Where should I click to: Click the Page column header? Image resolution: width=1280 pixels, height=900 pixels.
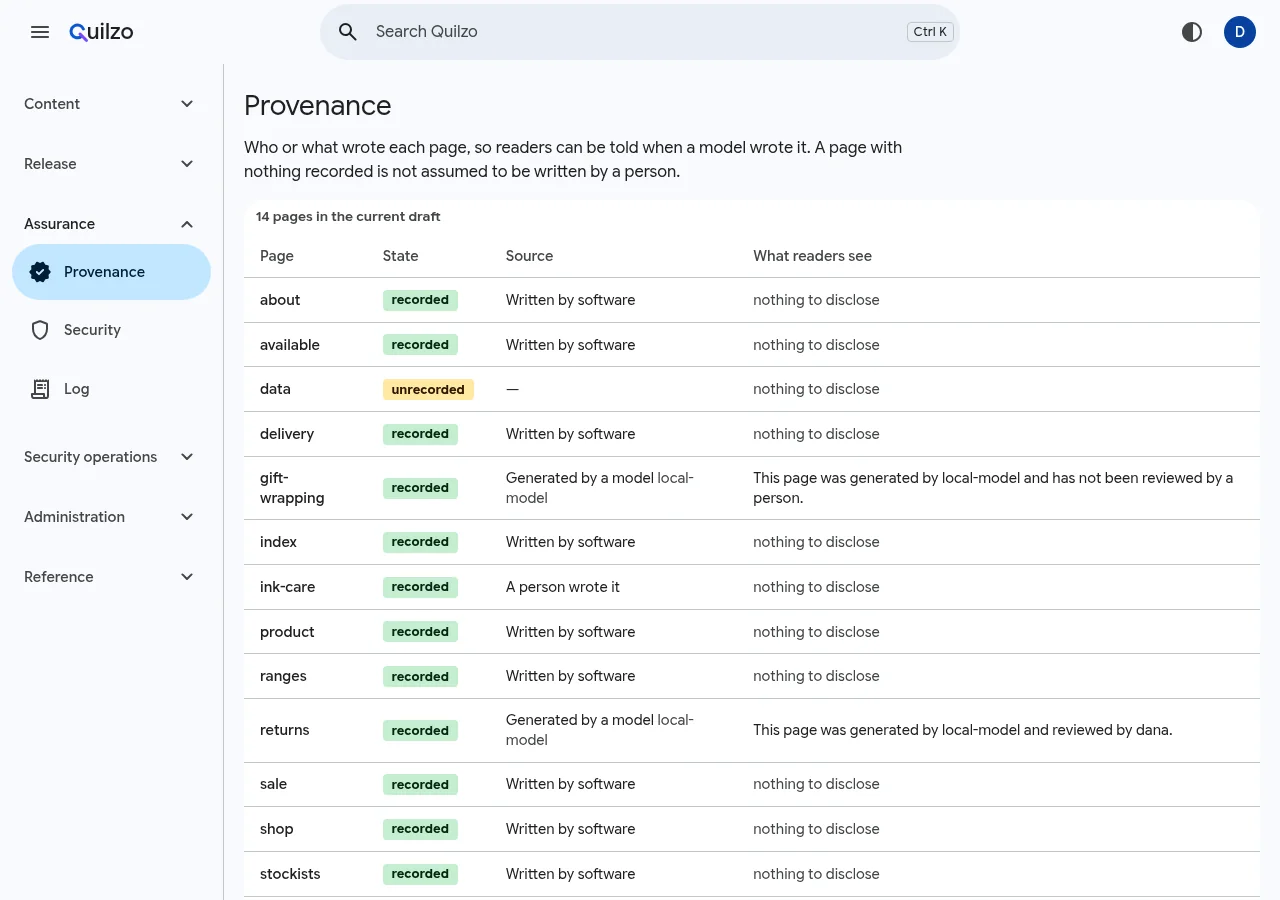point(277,256)
